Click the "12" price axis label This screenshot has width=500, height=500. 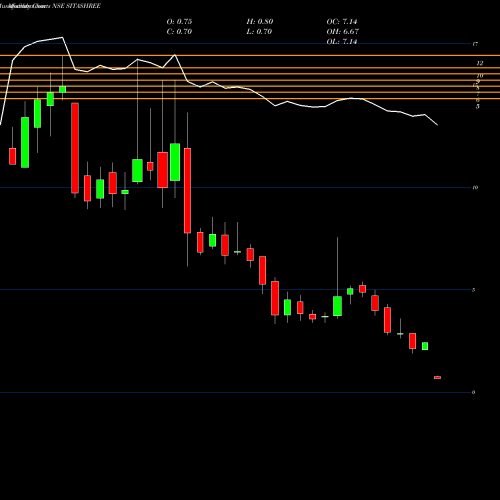point(480,63)
